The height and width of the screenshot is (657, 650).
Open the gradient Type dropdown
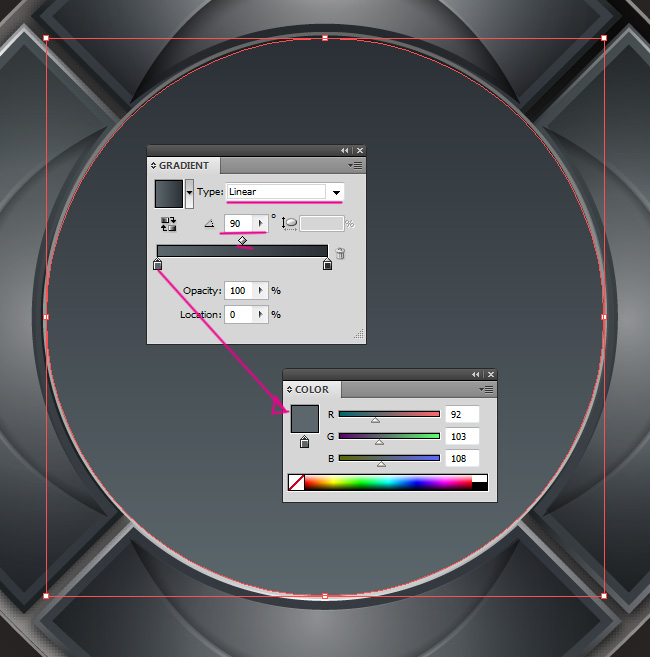click(336, 192)
